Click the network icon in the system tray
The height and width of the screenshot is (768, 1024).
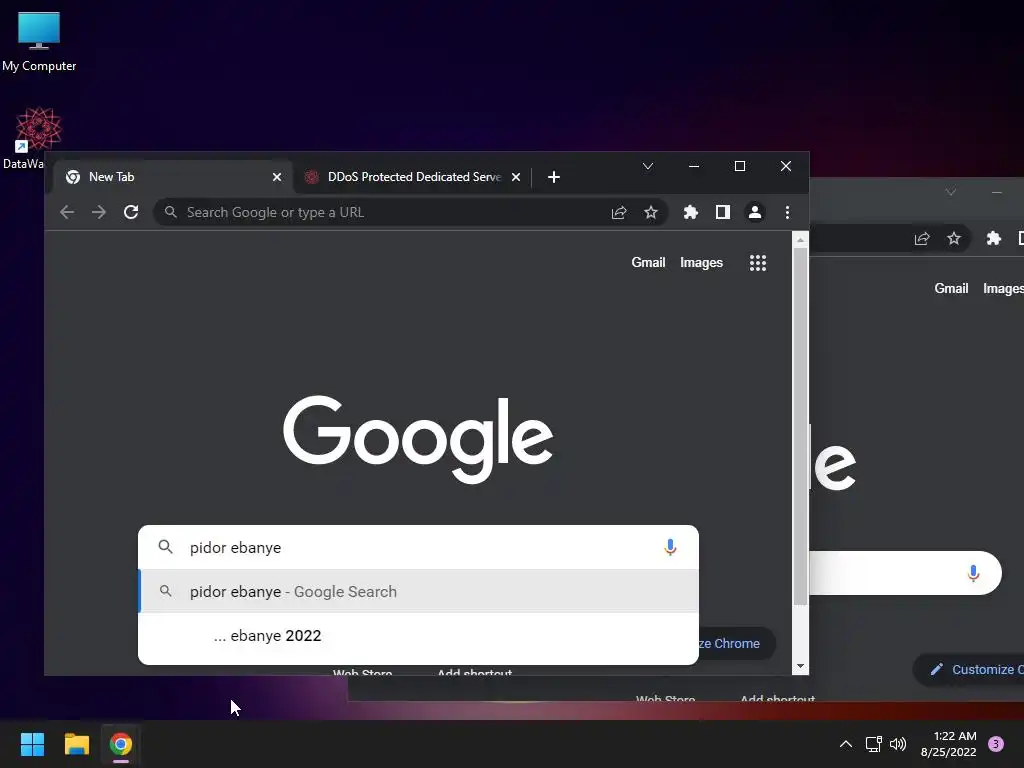[873, 744]
